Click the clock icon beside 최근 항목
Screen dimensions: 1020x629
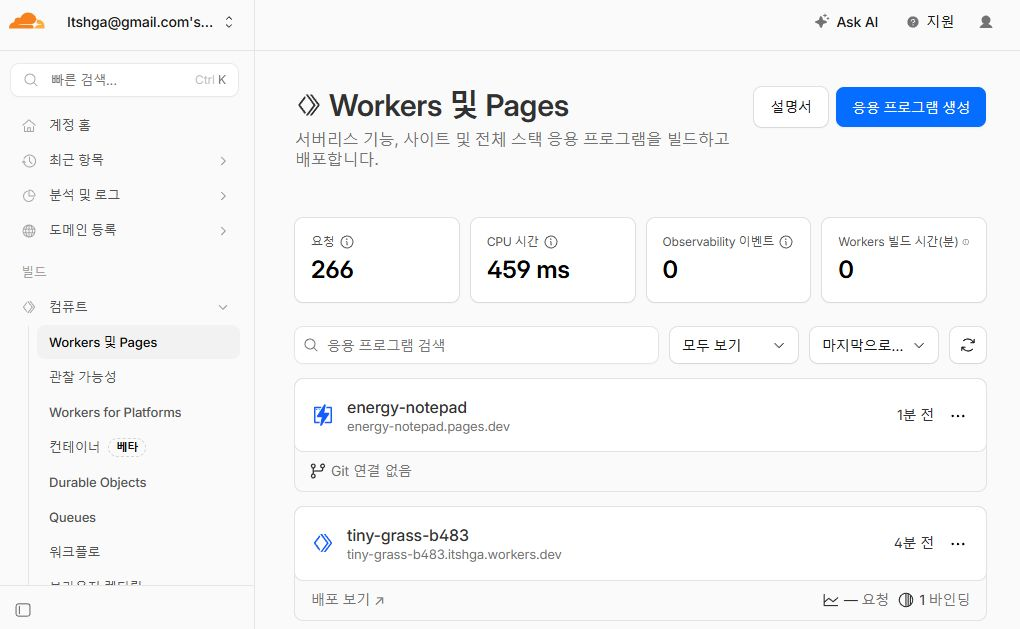(29, 161)
